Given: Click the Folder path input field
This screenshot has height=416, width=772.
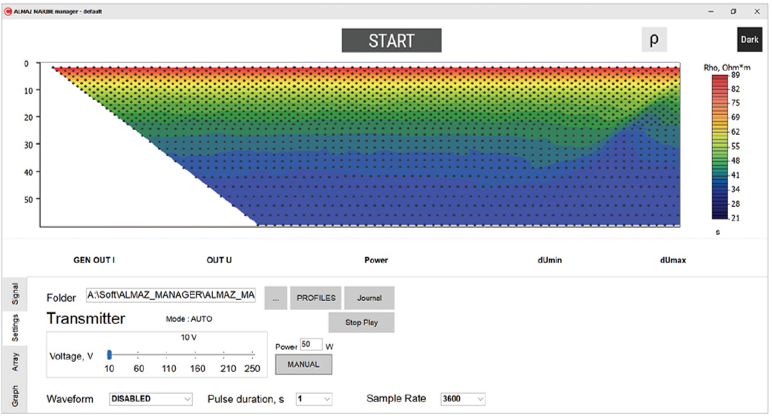Looking at the screenshot, I should click(171, 297).
